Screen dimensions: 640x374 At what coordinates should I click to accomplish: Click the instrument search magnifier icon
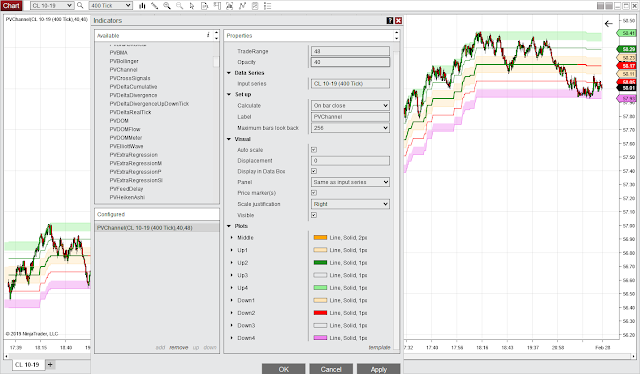click(x=80, y=5)
